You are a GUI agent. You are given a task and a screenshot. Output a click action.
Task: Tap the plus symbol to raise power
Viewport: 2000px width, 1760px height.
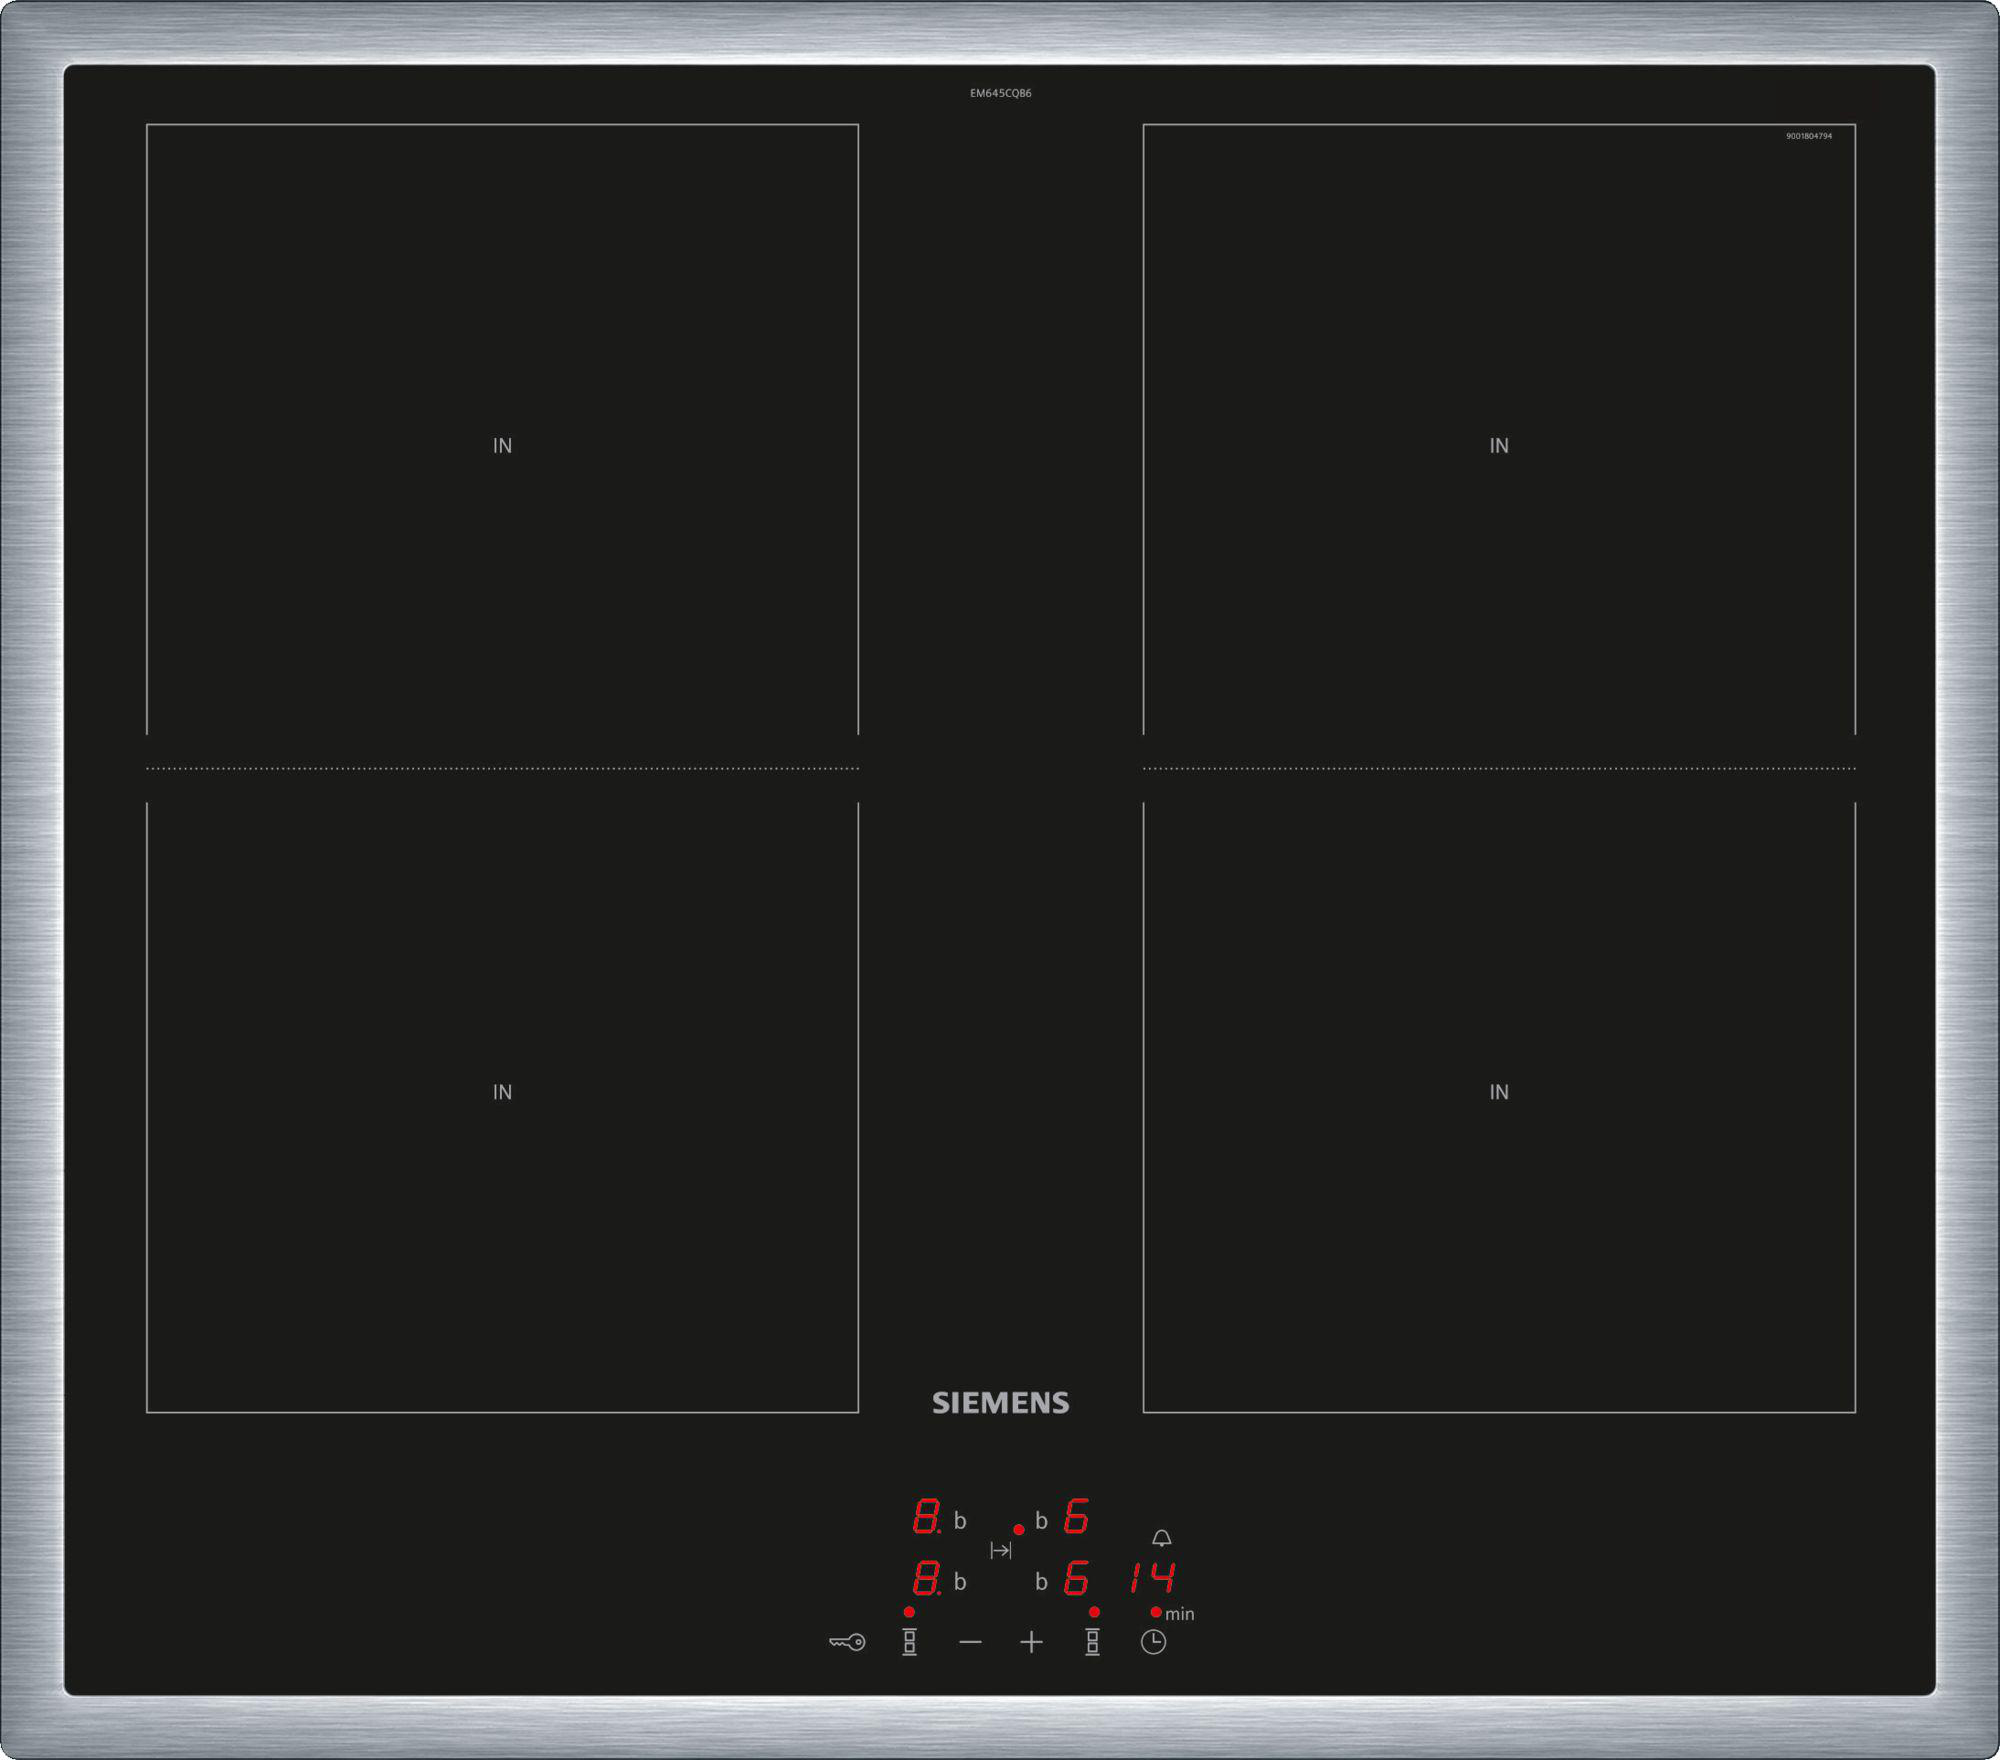[x=1031, y=1642]
